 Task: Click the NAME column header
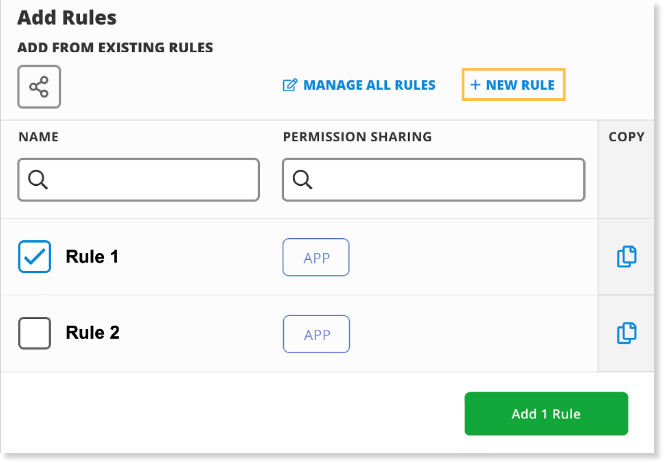[x=39, y=137]
